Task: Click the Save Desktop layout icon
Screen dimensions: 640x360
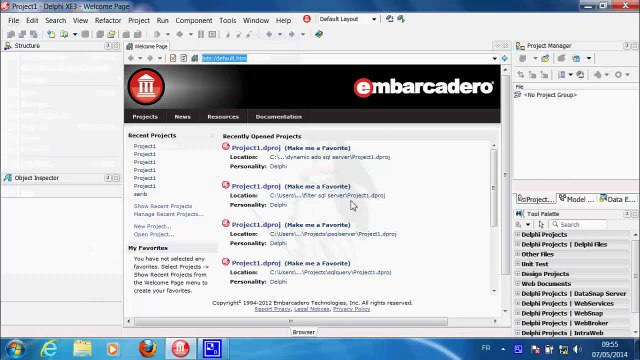Action: click(390, 19)
